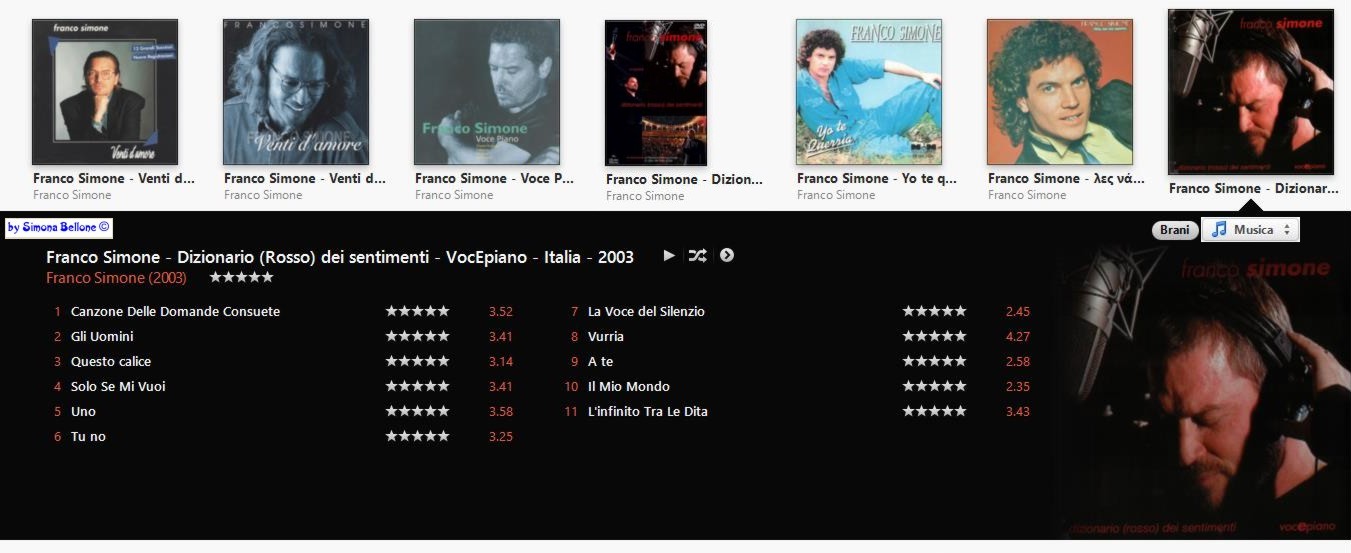Open the Greek-titled Franco Simone album cover
Viewport: 1351px width, 553px height.
click(x=1060, y=92)
